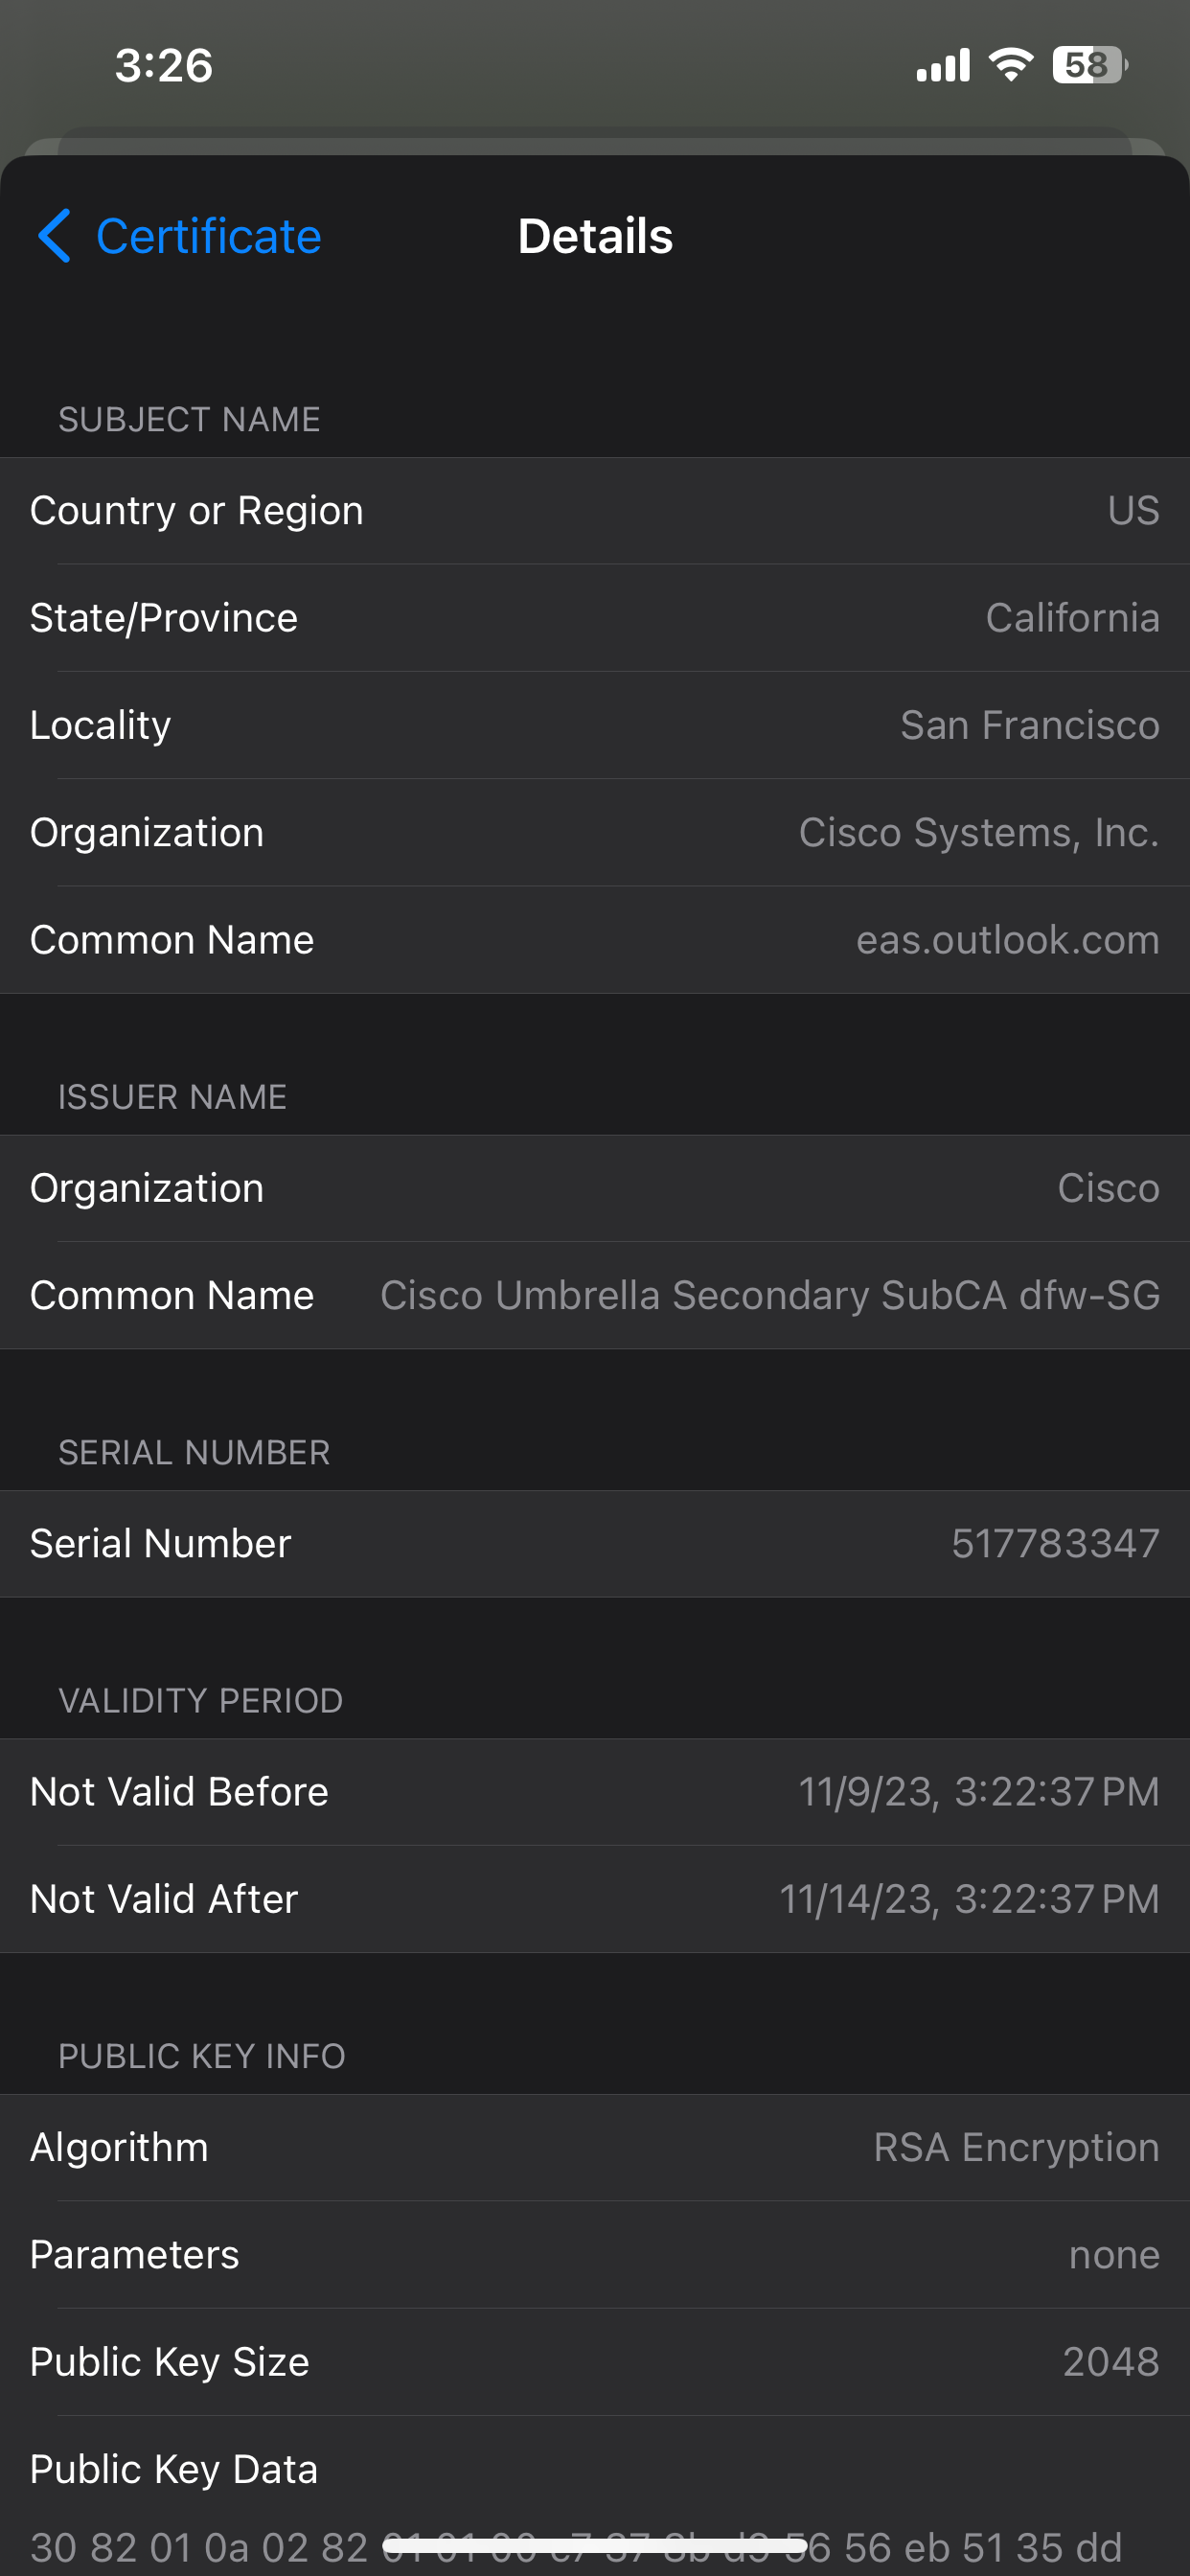The width and height of the screenshot is (1190, 2576).
Task: Tap the Wi-Fi status icon
Action: (x=1010, y=65)
